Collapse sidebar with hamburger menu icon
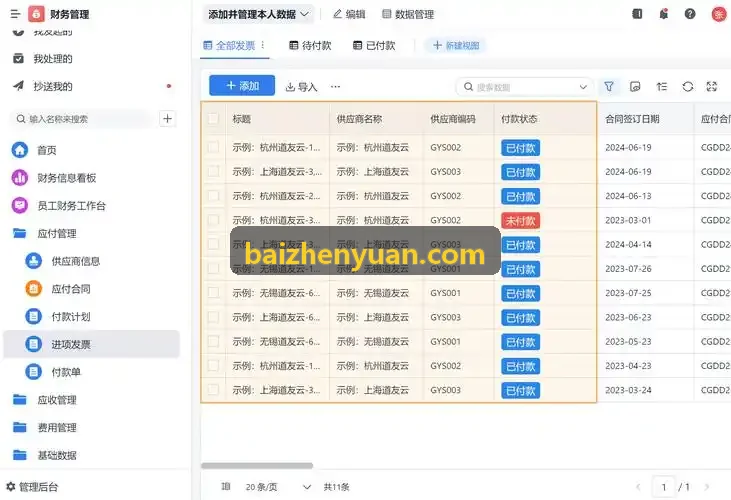731x500 pixels. point(15,14)
